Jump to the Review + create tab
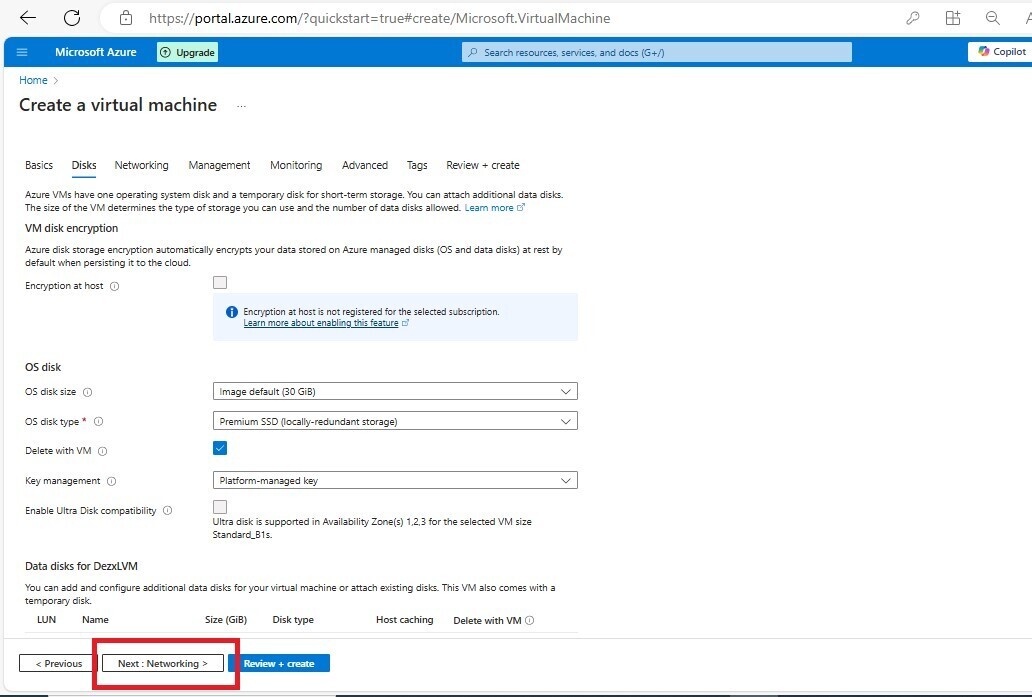The height and width of the screenshot is (697, 1032). (x=483, y=165)
